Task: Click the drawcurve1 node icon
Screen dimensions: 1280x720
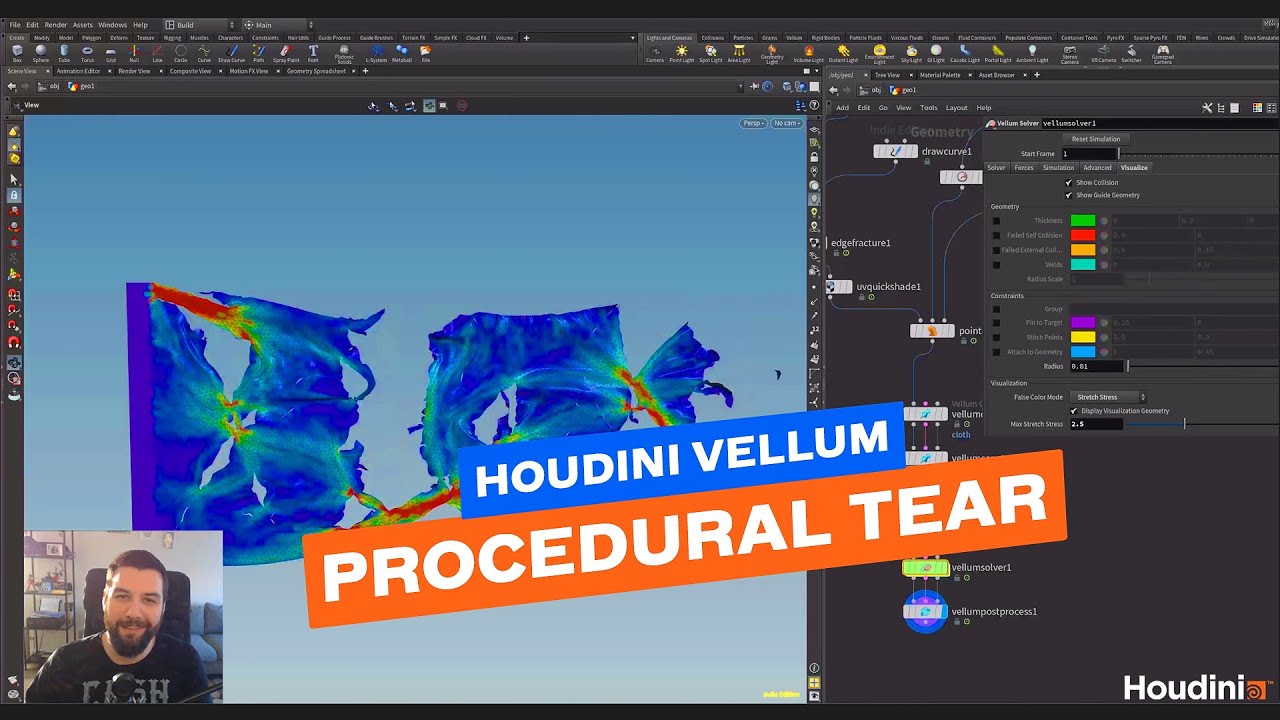Action: click(x=895, y=152)
